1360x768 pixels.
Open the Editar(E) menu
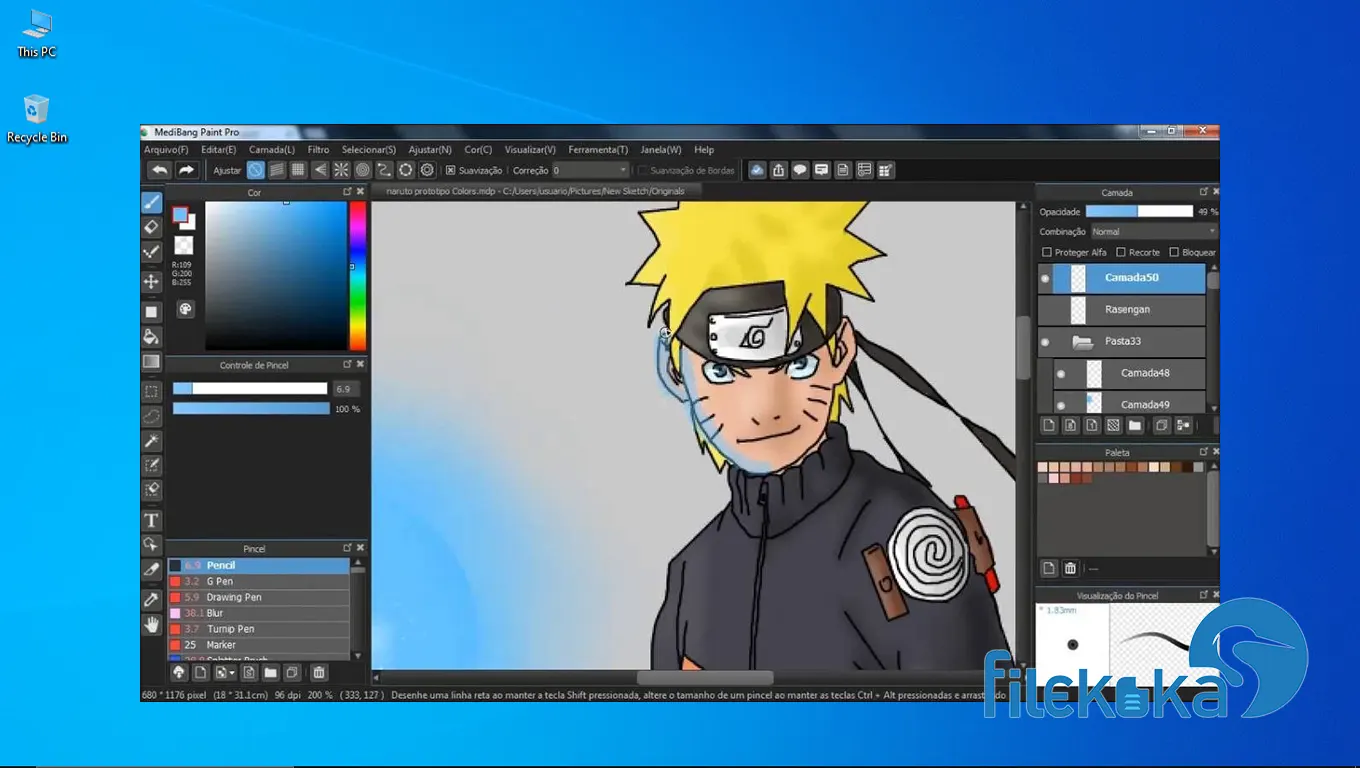point(218,149)
